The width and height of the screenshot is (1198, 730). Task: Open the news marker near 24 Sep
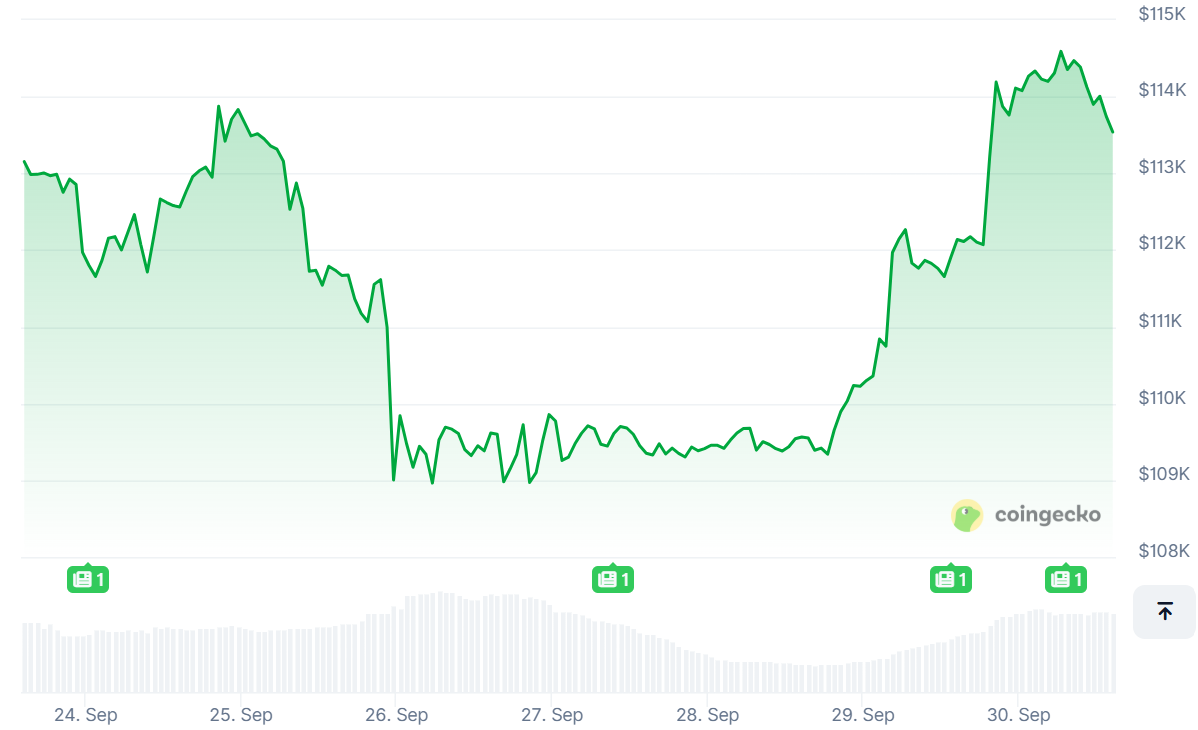click(x=87, y=578)
